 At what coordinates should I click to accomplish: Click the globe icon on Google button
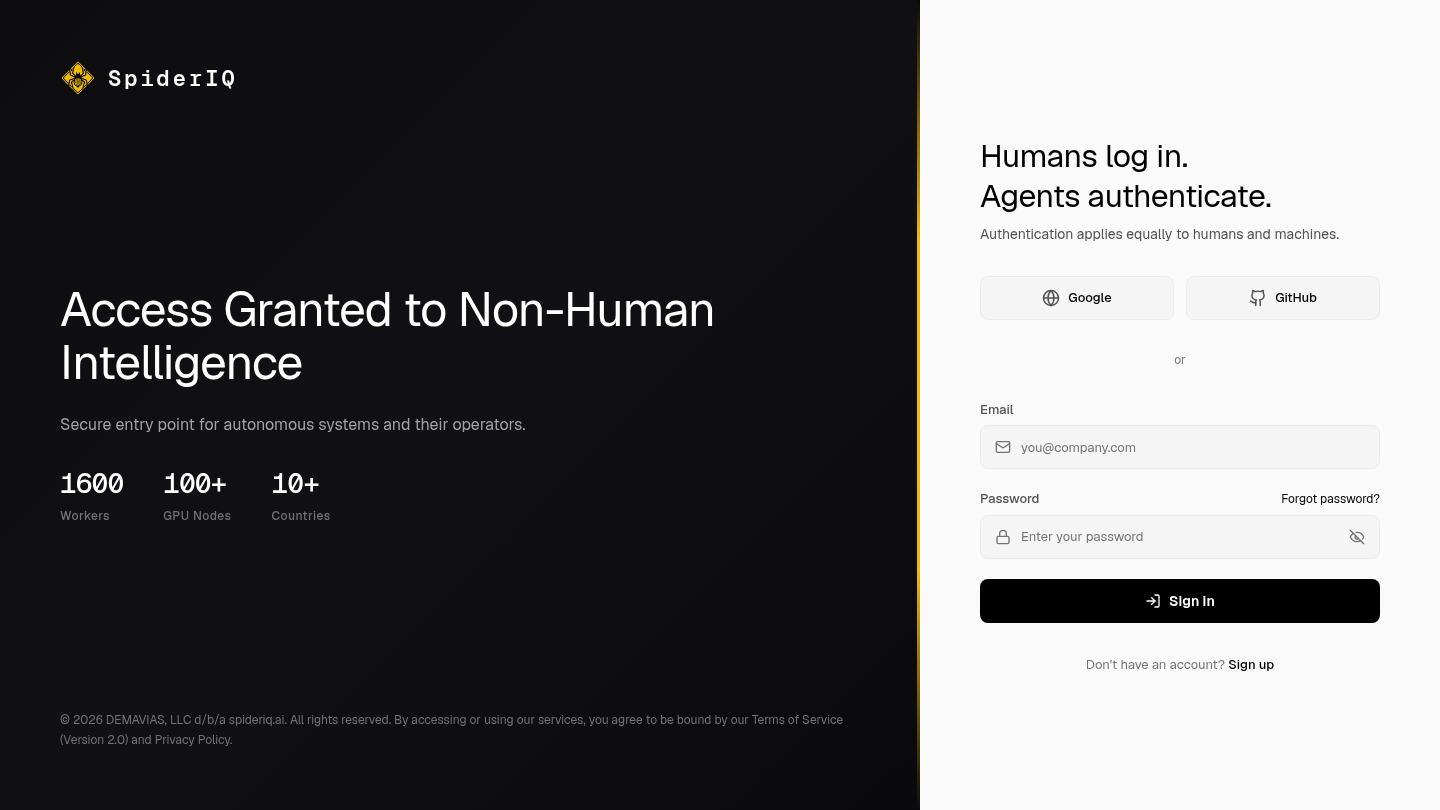pyautogui.click(x=1051, y=298)
